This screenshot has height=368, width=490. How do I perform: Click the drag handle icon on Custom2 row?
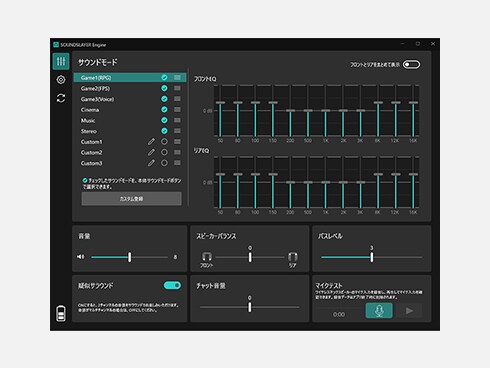point(177,152)
